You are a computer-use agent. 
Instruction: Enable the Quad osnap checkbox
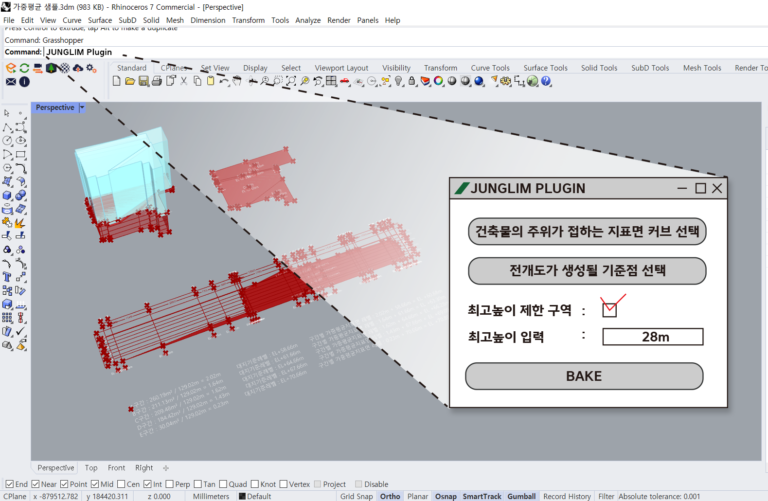pyautogui.click(x=223, y=484)
